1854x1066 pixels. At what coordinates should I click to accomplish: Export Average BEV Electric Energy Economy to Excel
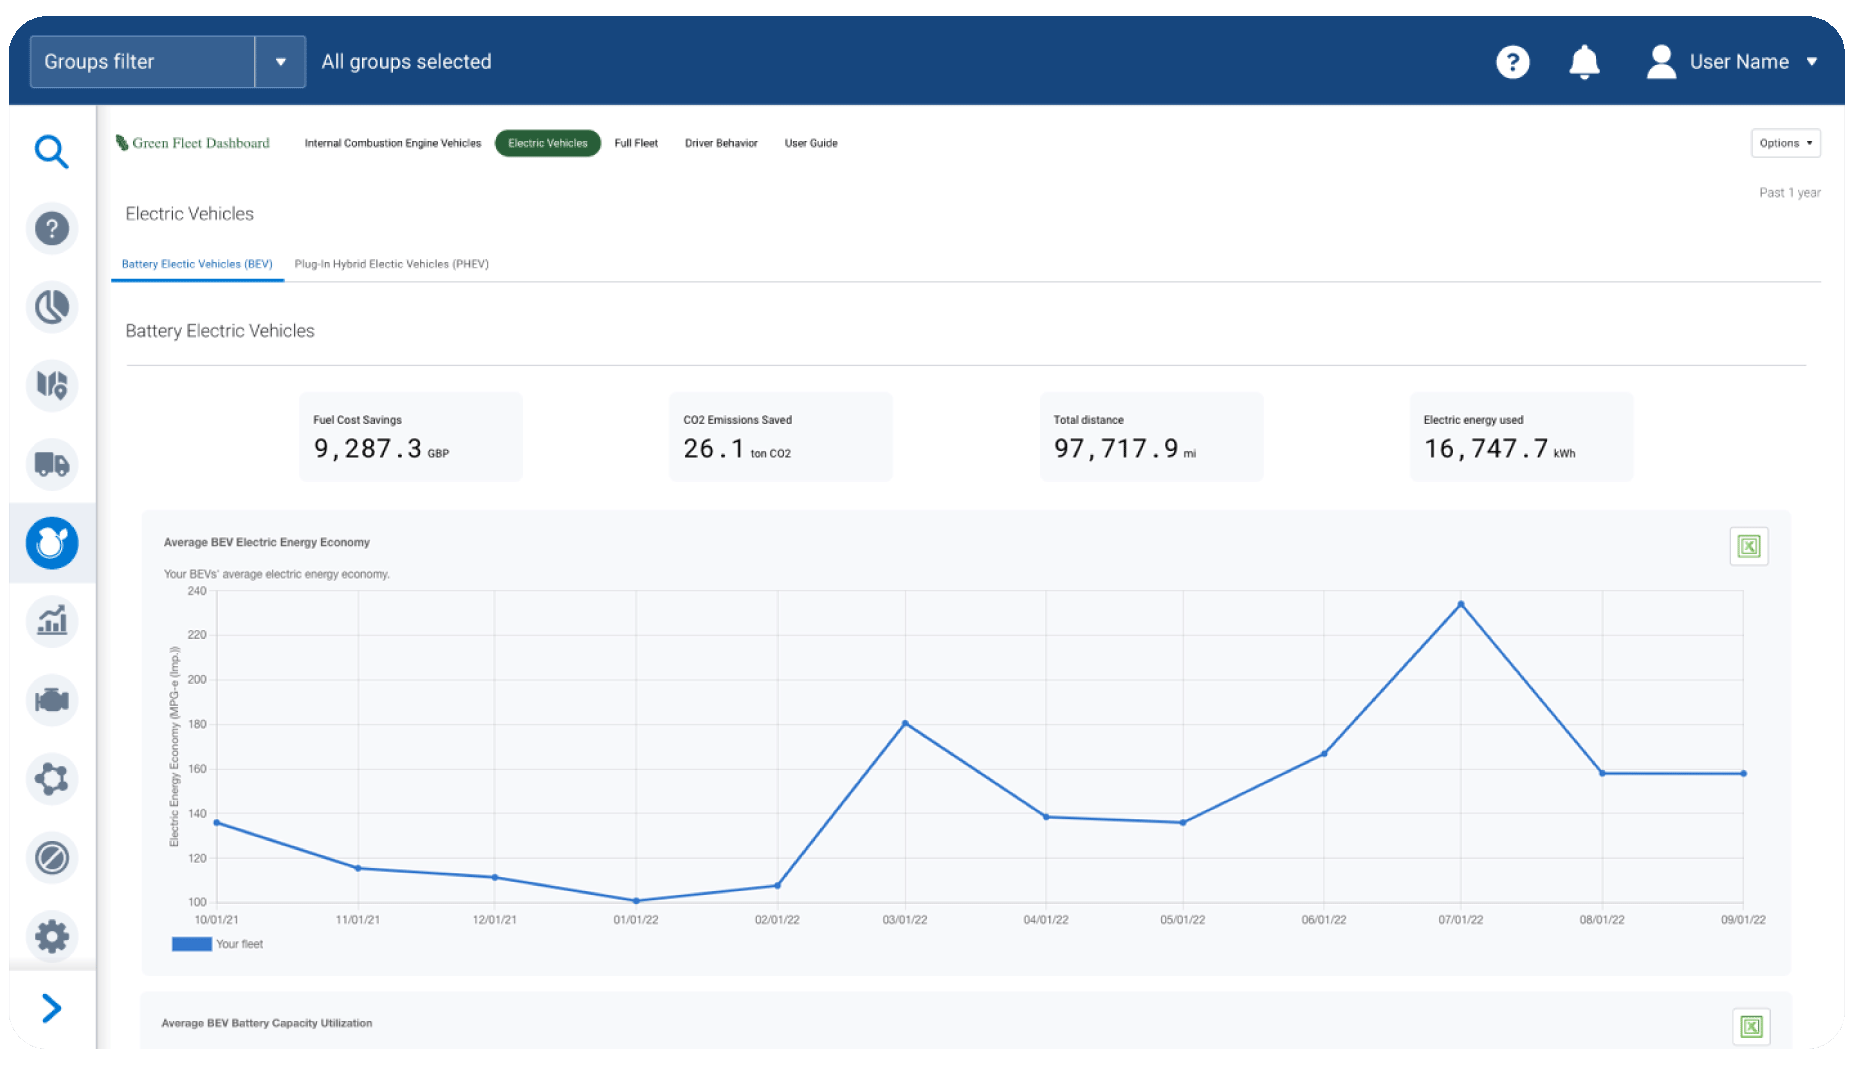click(x=1748, y=546)
